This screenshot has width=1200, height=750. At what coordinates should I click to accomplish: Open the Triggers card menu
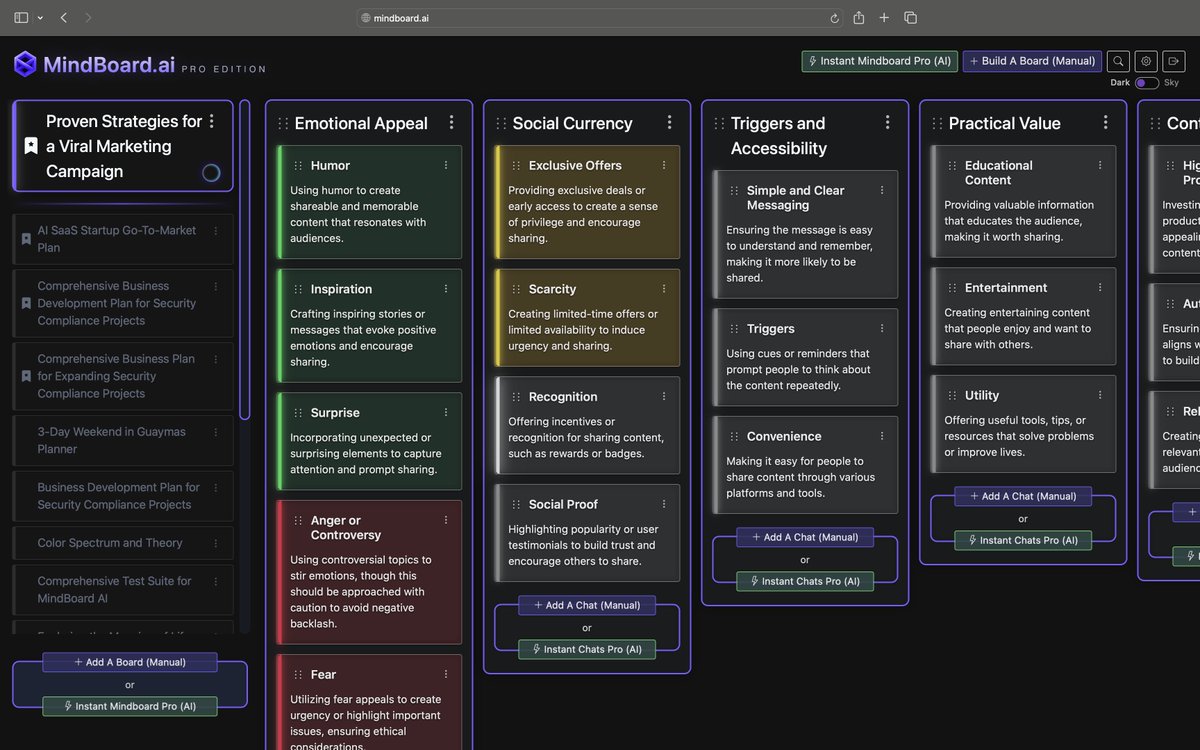(x=882, y=328)
